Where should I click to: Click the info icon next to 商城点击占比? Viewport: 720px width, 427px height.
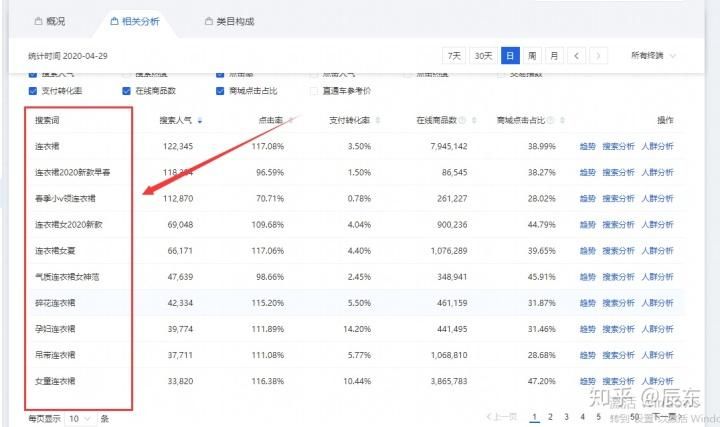tap(550, 120)
